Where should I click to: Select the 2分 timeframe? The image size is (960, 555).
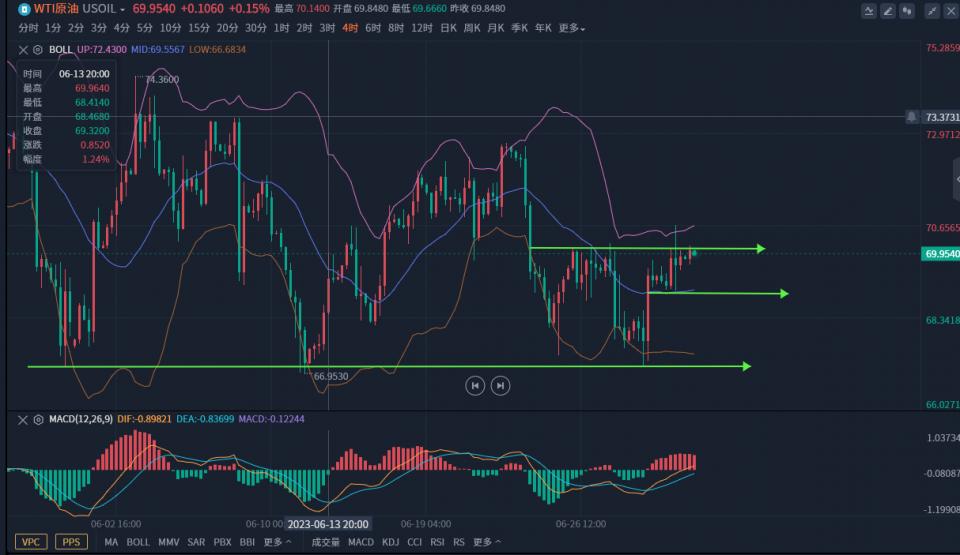[76, 28]
